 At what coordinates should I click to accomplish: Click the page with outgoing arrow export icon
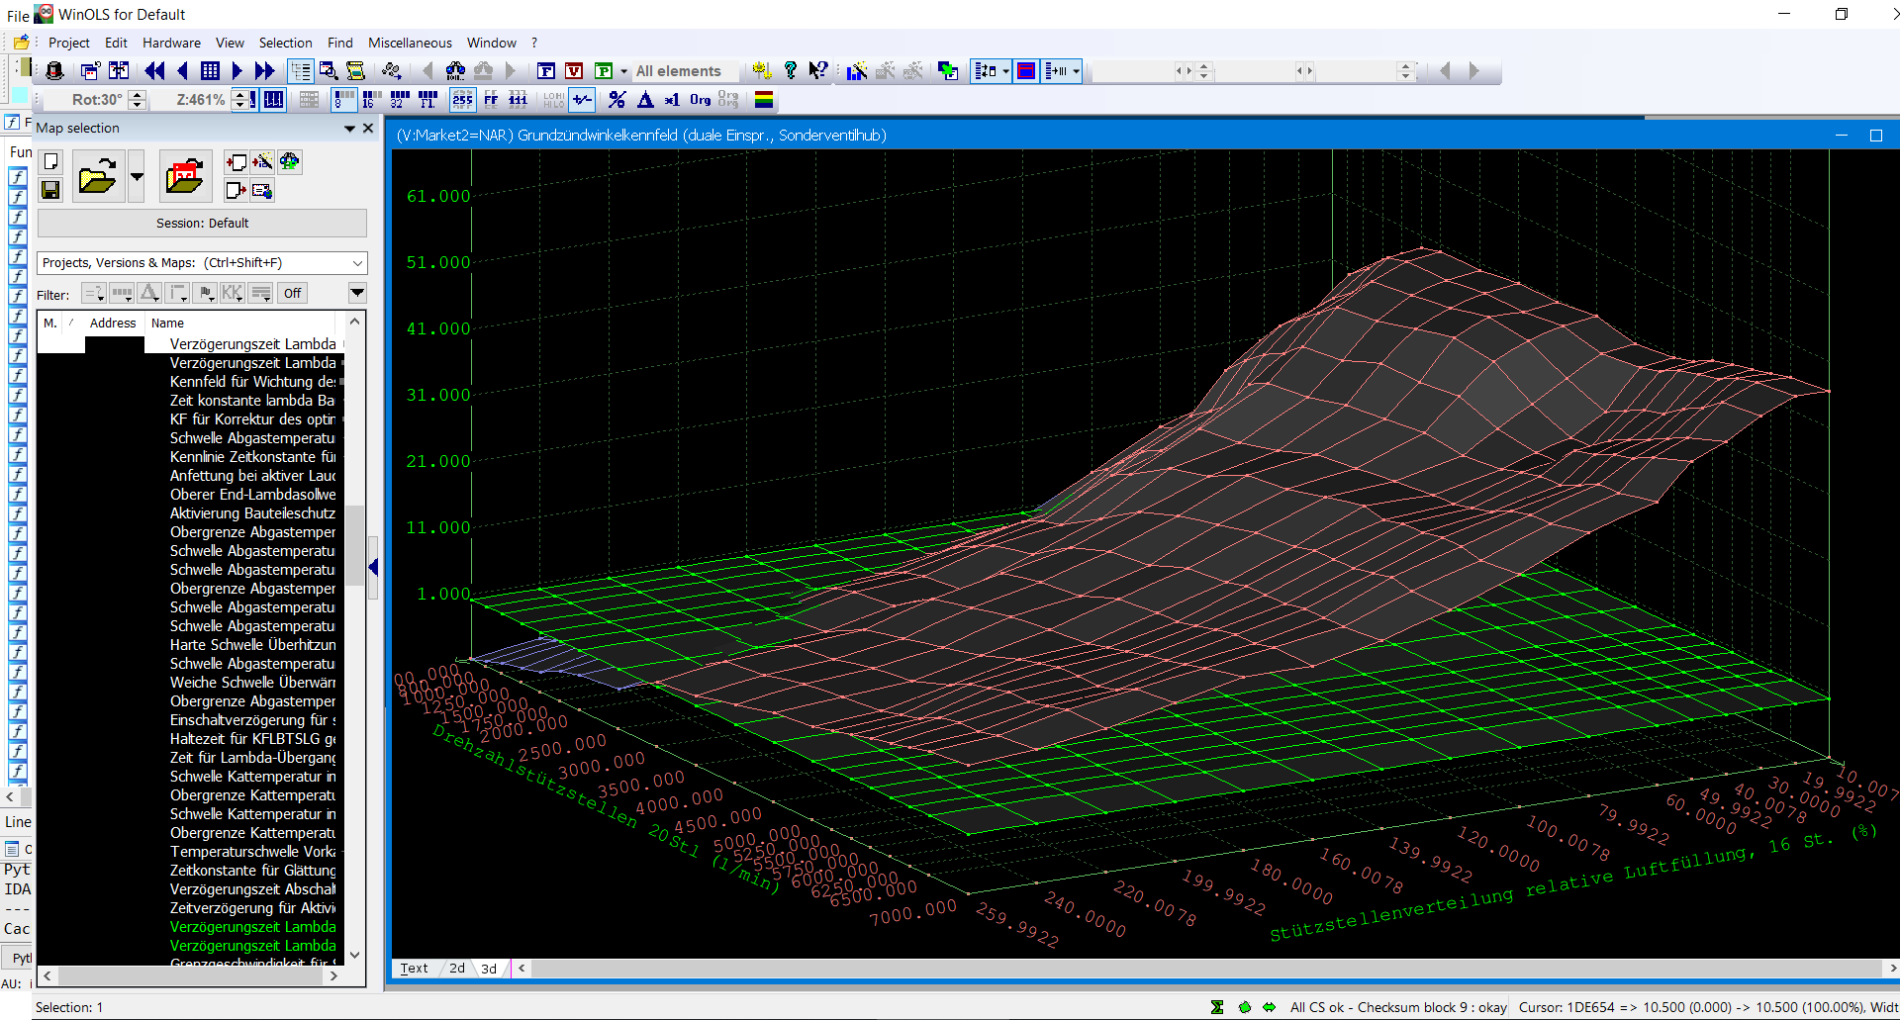[x=236, y=190]
